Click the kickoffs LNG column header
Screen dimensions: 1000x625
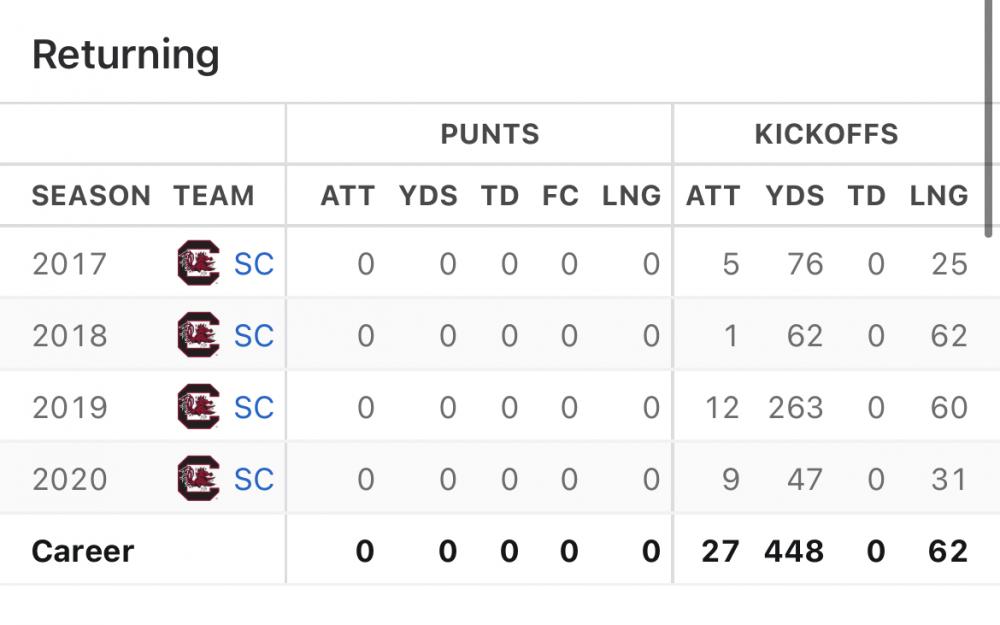pyautogui.click(x=939, y=196)
